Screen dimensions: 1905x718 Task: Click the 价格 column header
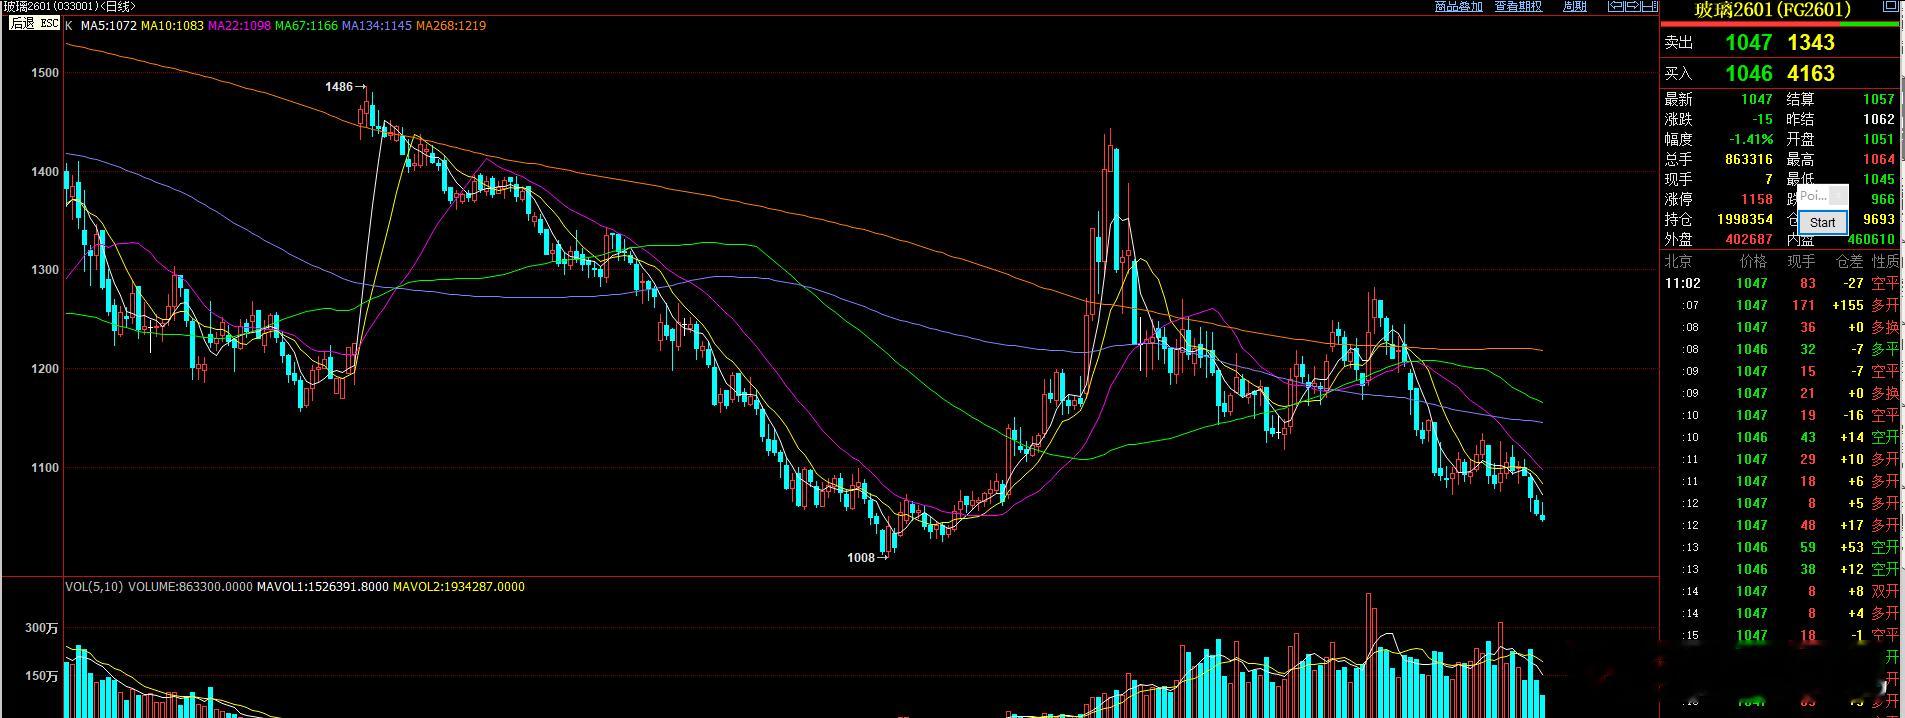coord(1753,261)
